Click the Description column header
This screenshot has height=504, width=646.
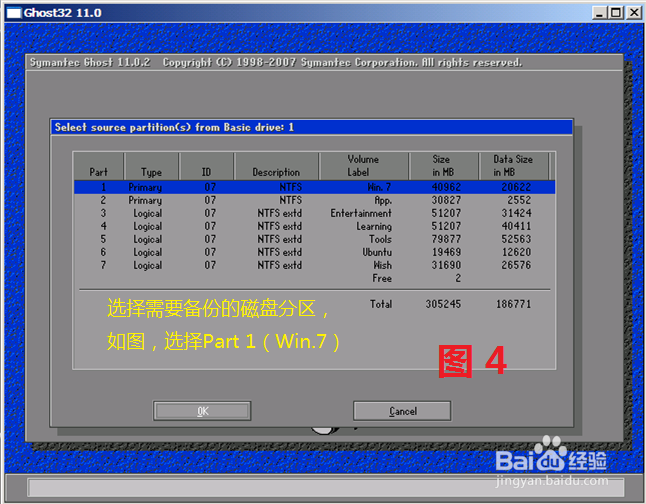pos(276,166)
